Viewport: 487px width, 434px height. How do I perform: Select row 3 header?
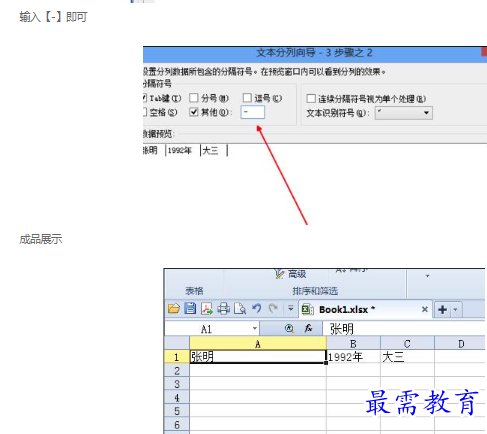coord(177,384)
